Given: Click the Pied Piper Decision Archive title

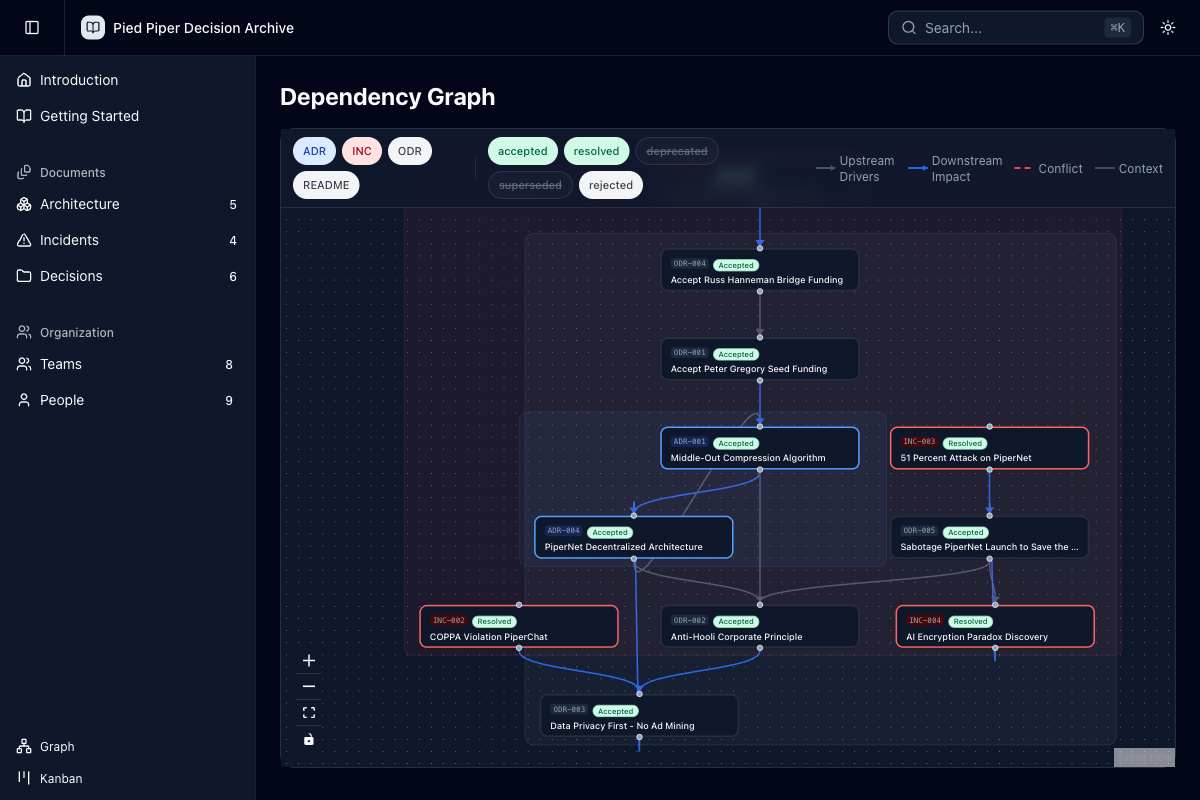Looking at the screenshot, I should (203, 28).
